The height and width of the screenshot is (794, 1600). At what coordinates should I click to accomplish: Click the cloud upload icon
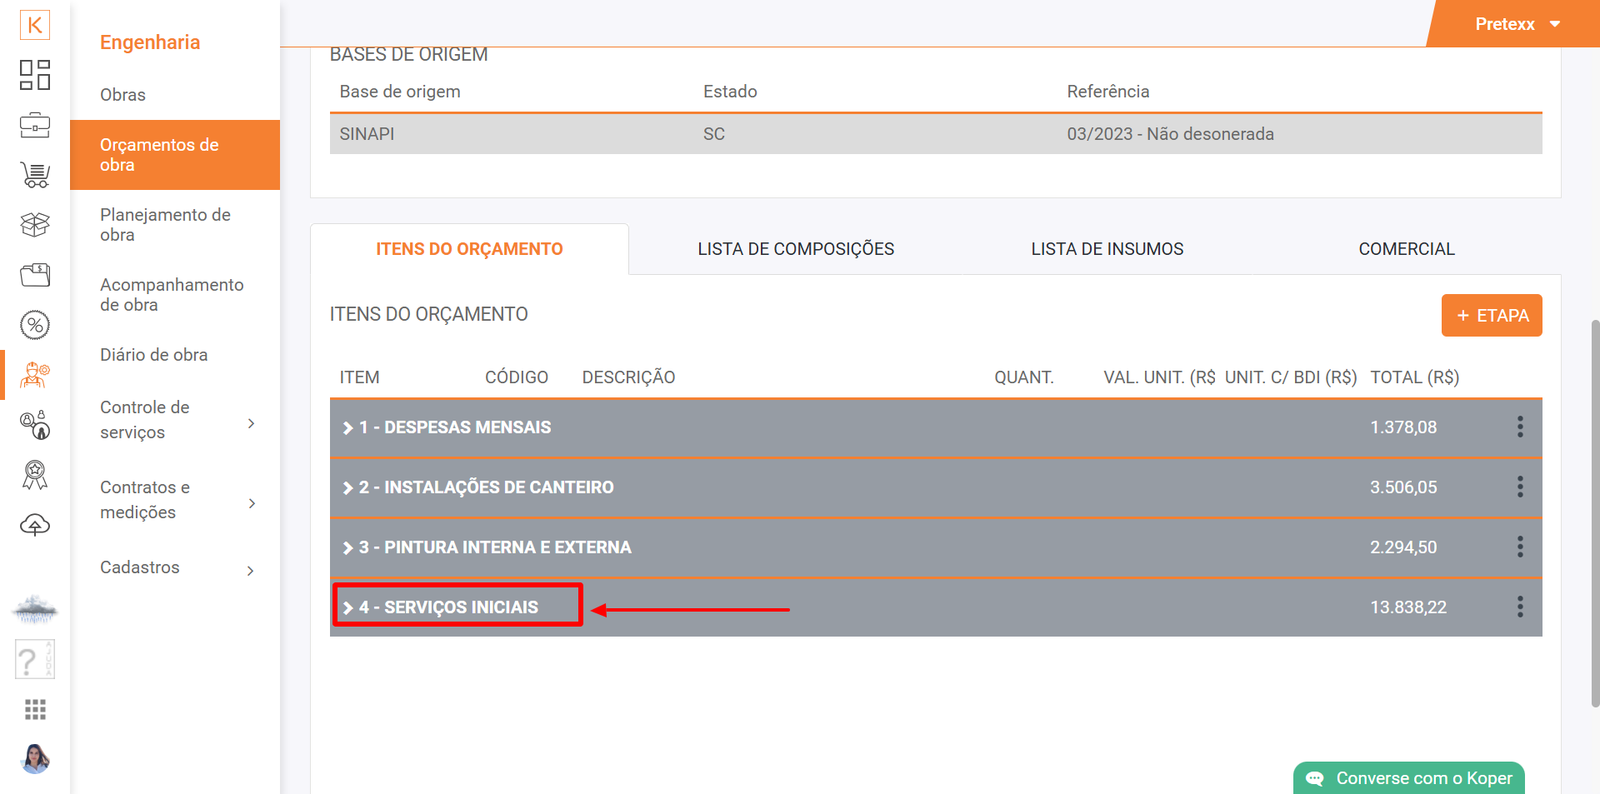(35, 525)
